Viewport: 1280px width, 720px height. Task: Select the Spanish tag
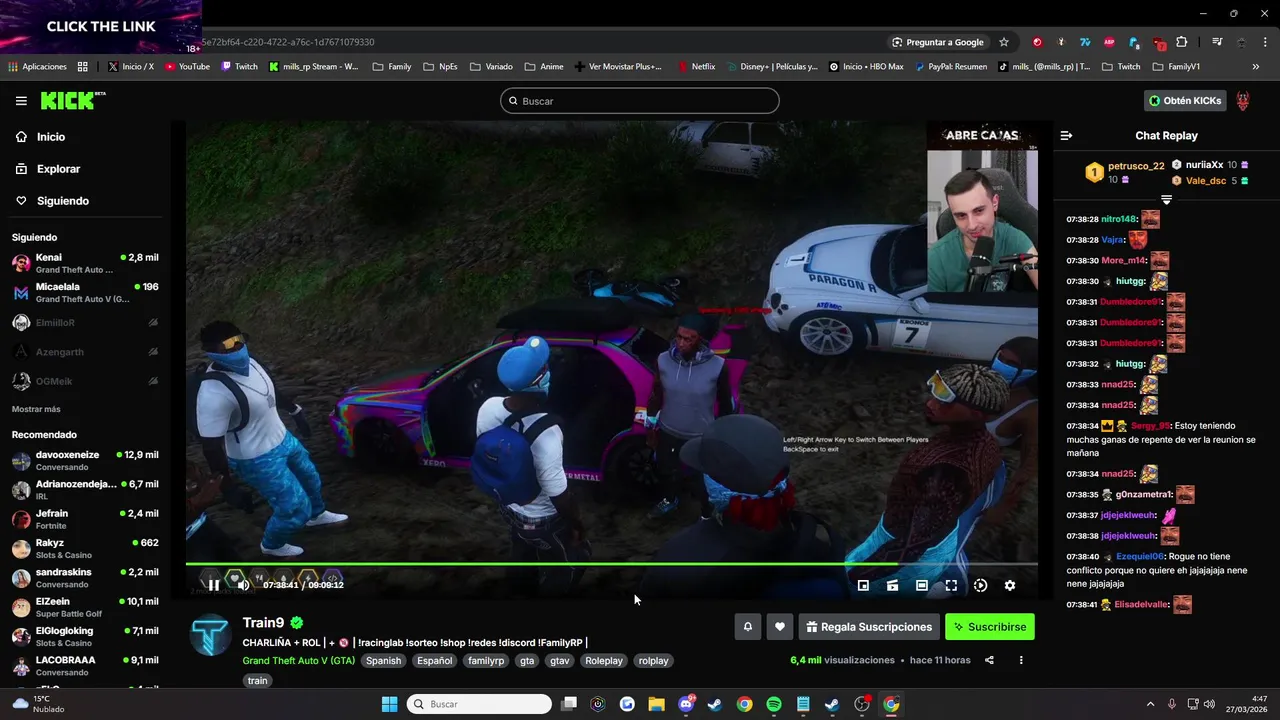coord(383,661)
